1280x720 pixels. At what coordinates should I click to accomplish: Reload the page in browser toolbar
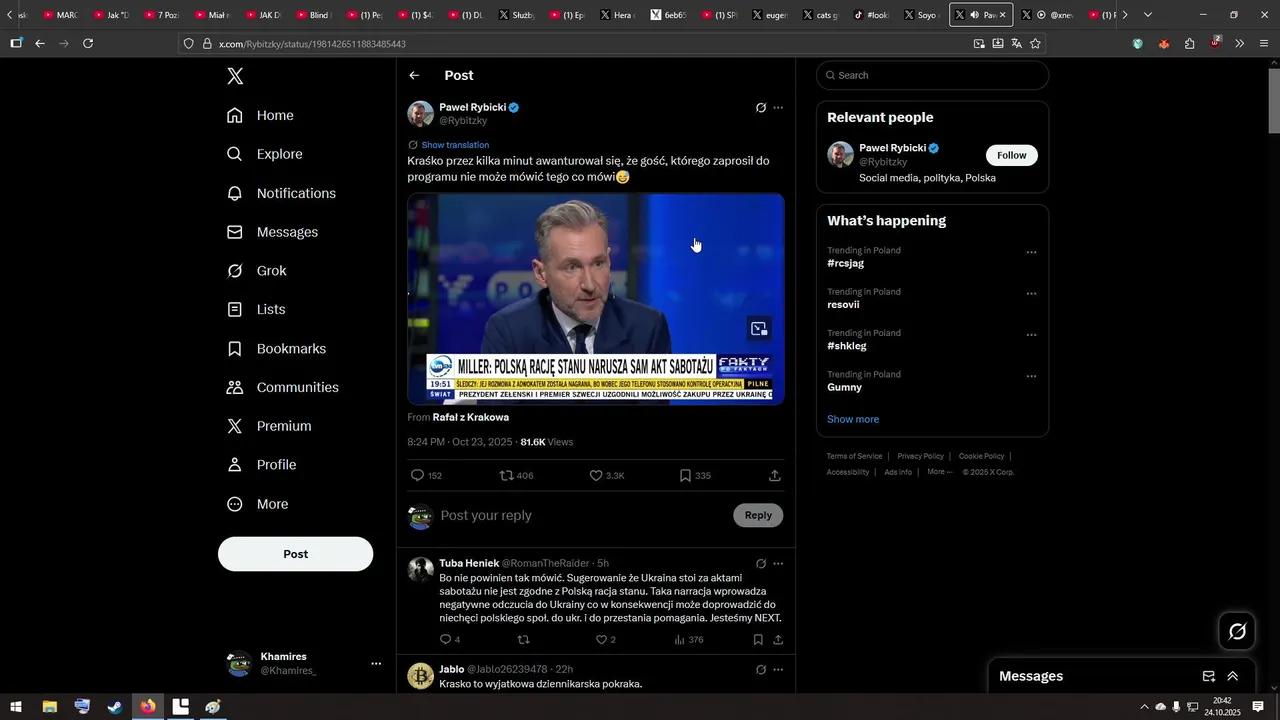pos(88,44)
